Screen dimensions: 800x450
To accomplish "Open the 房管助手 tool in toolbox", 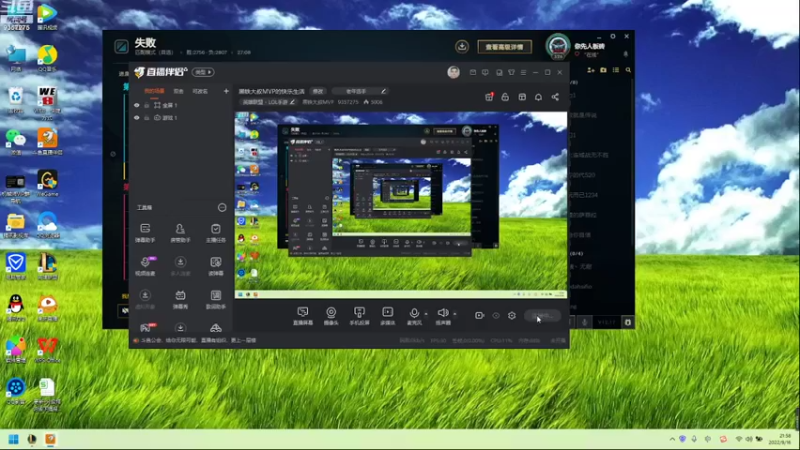I will tap(180, 232).
